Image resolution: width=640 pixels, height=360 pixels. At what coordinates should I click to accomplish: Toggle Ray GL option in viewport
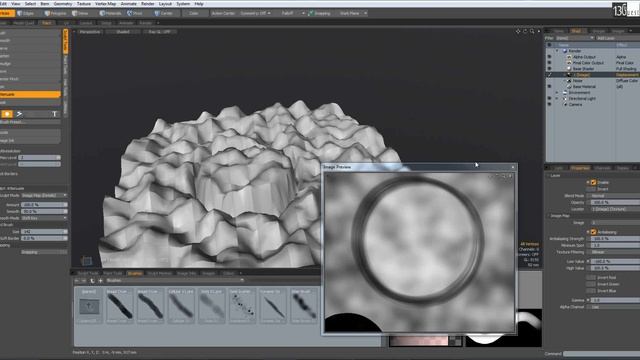click(160, 31)
